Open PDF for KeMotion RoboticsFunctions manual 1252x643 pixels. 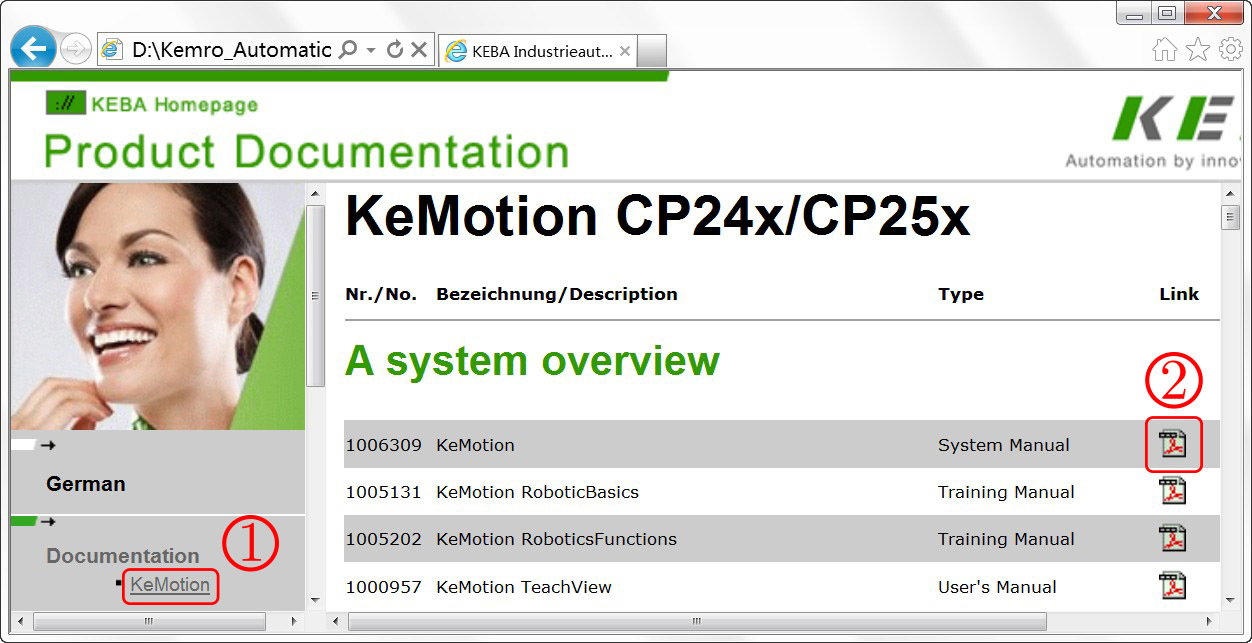coord(1172,538)
